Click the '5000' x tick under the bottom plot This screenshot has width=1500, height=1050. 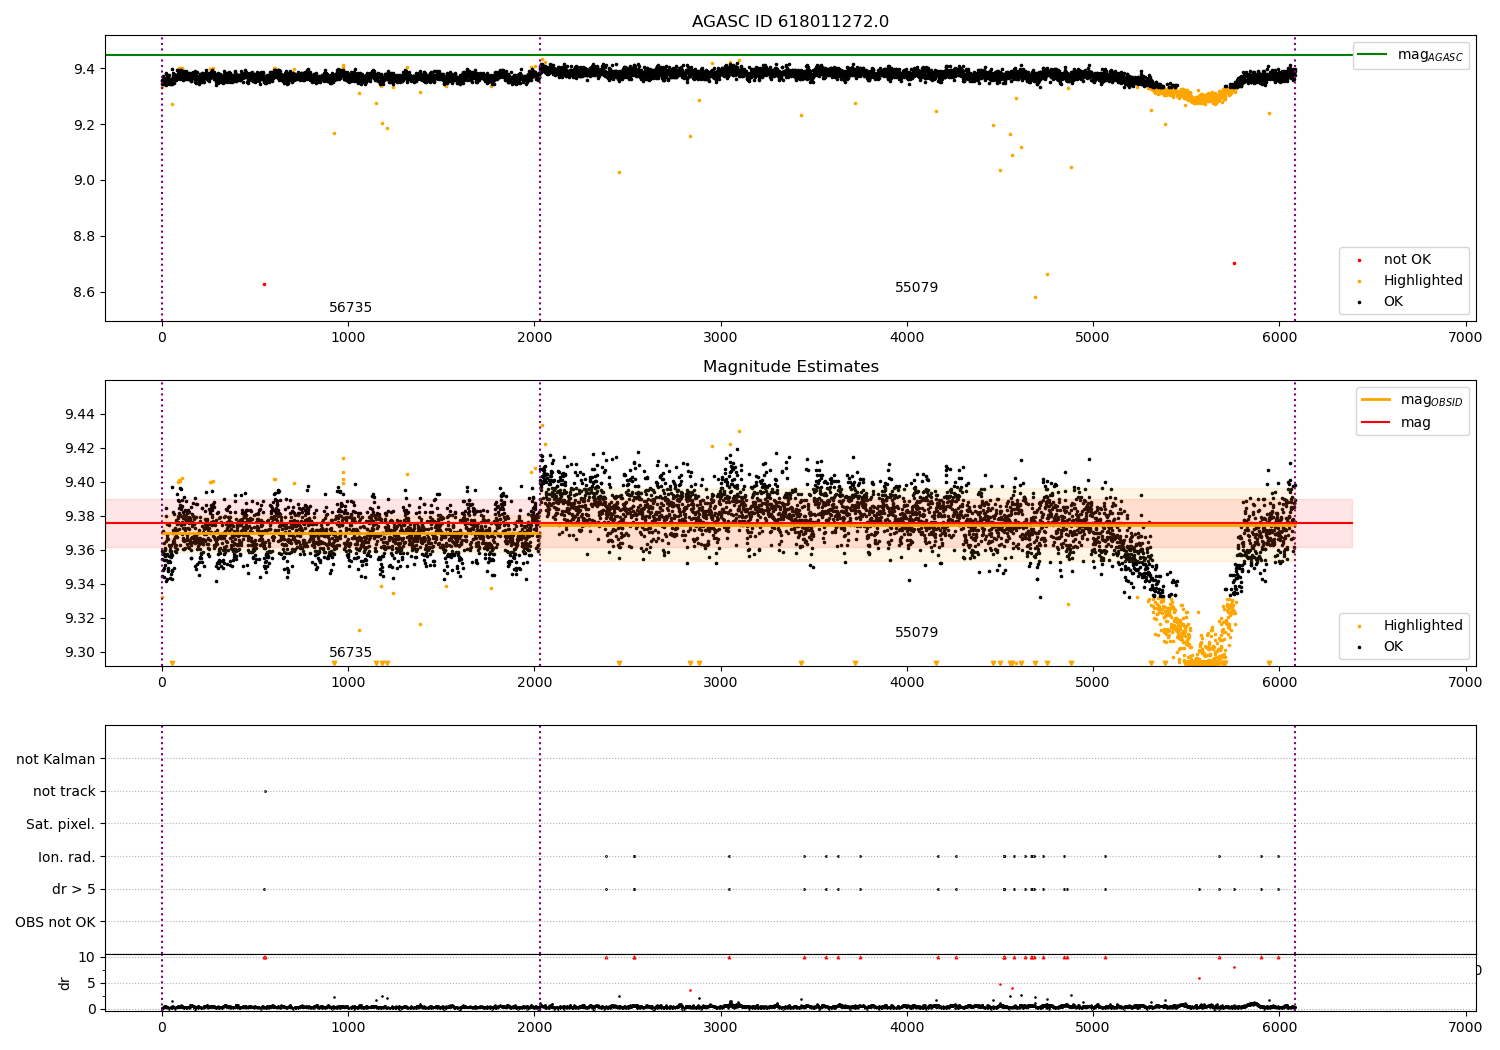click(1093, 1027)
